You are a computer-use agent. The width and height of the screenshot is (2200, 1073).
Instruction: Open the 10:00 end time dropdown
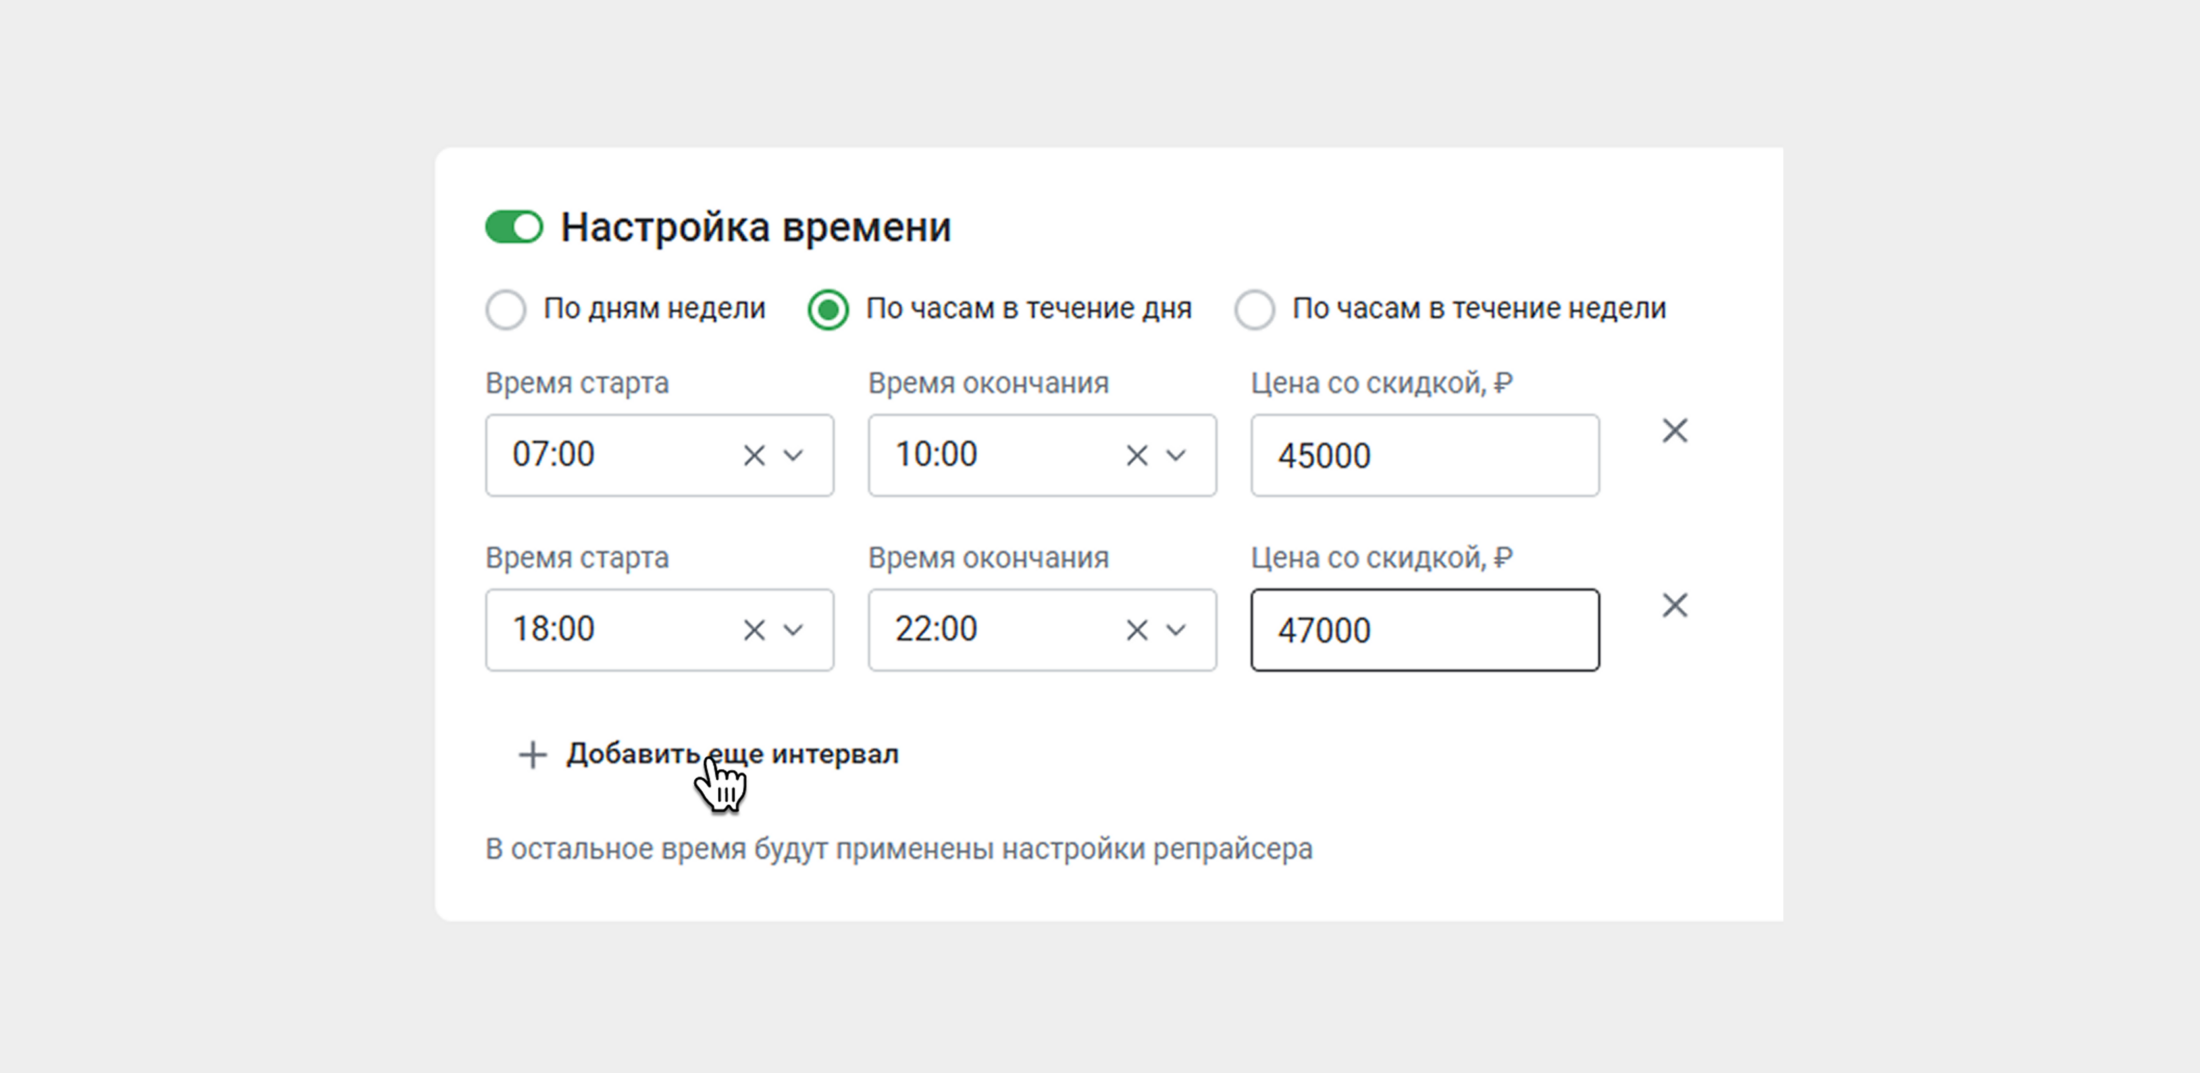[1177, 456]
